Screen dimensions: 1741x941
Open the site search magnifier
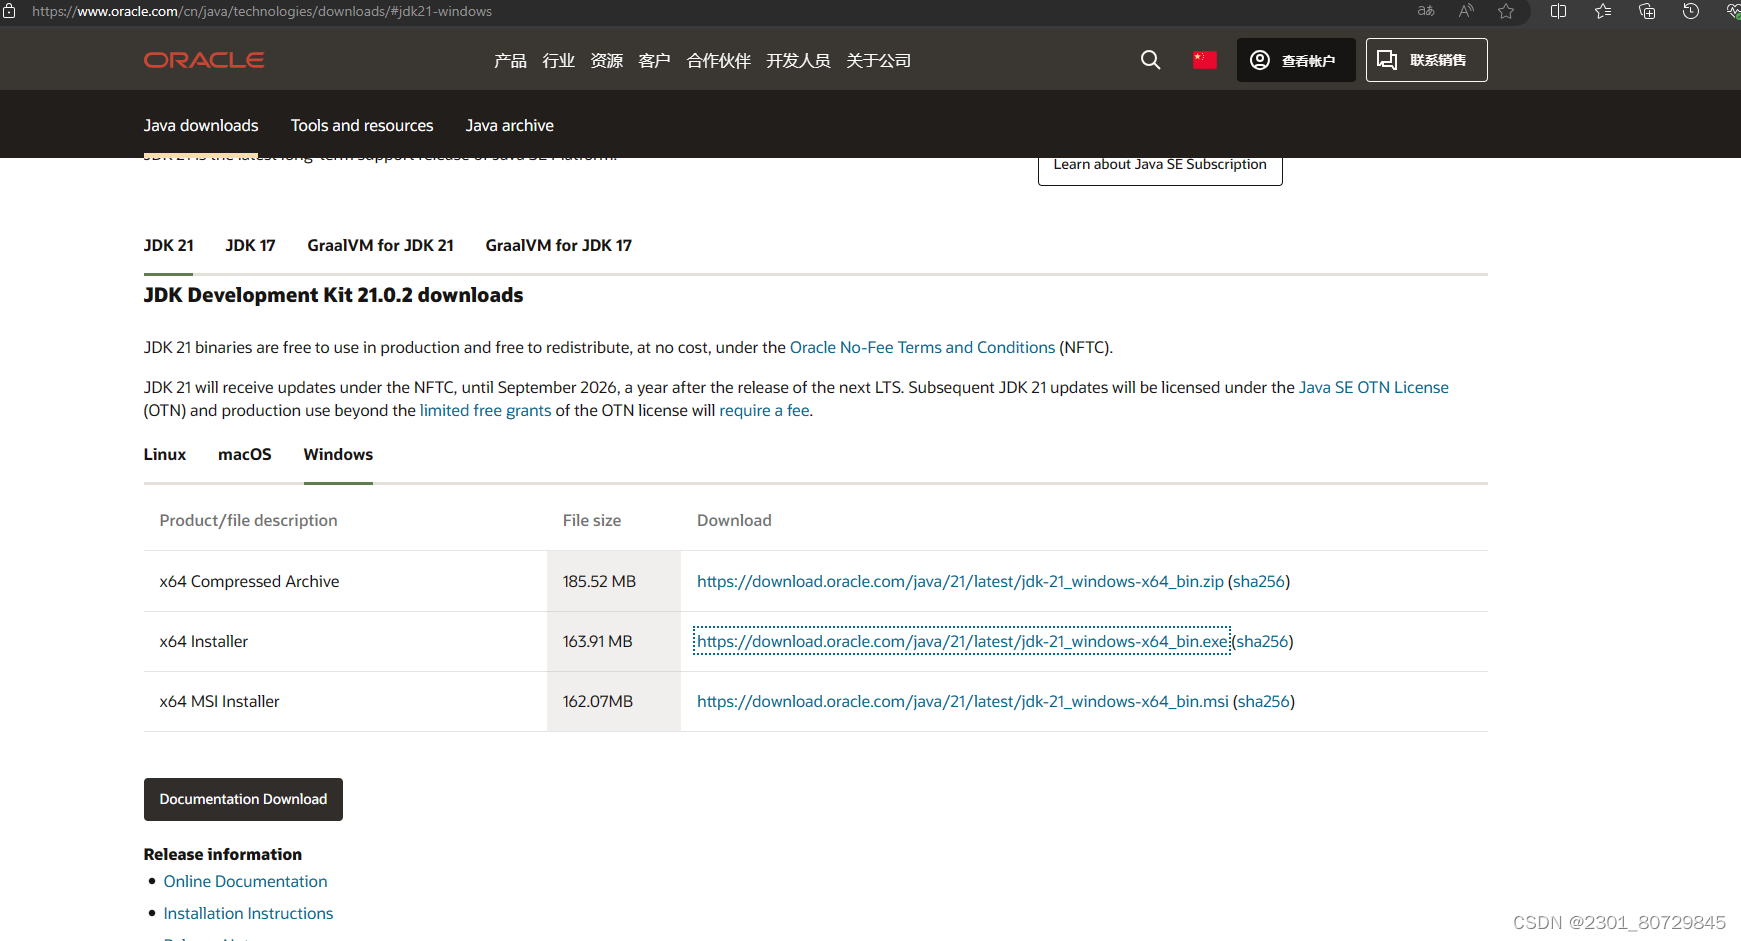(x=1150, y=60)
